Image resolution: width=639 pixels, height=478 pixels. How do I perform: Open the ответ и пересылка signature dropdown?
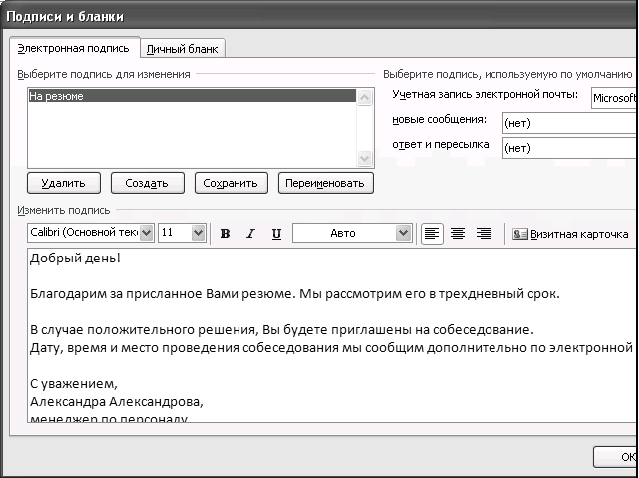[x=568, y=148]
